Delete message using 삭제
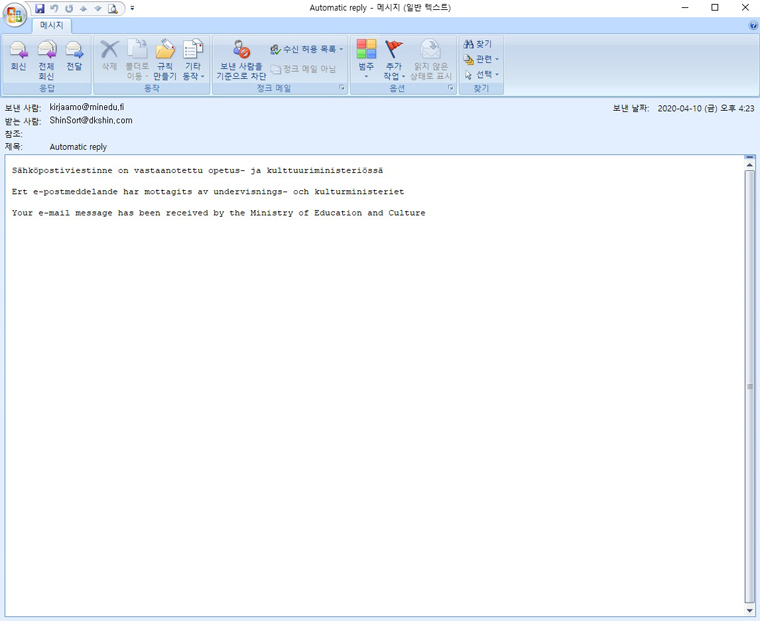This screenshot has height=621, width=760. (110, 56)
